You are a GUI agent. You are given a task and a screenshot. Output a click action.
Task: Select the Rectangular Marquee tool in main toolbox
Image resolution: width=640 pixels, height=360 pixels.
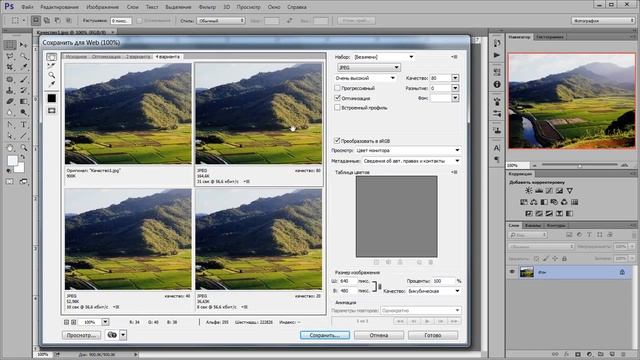pyautogui.click(x=10, y=44)
